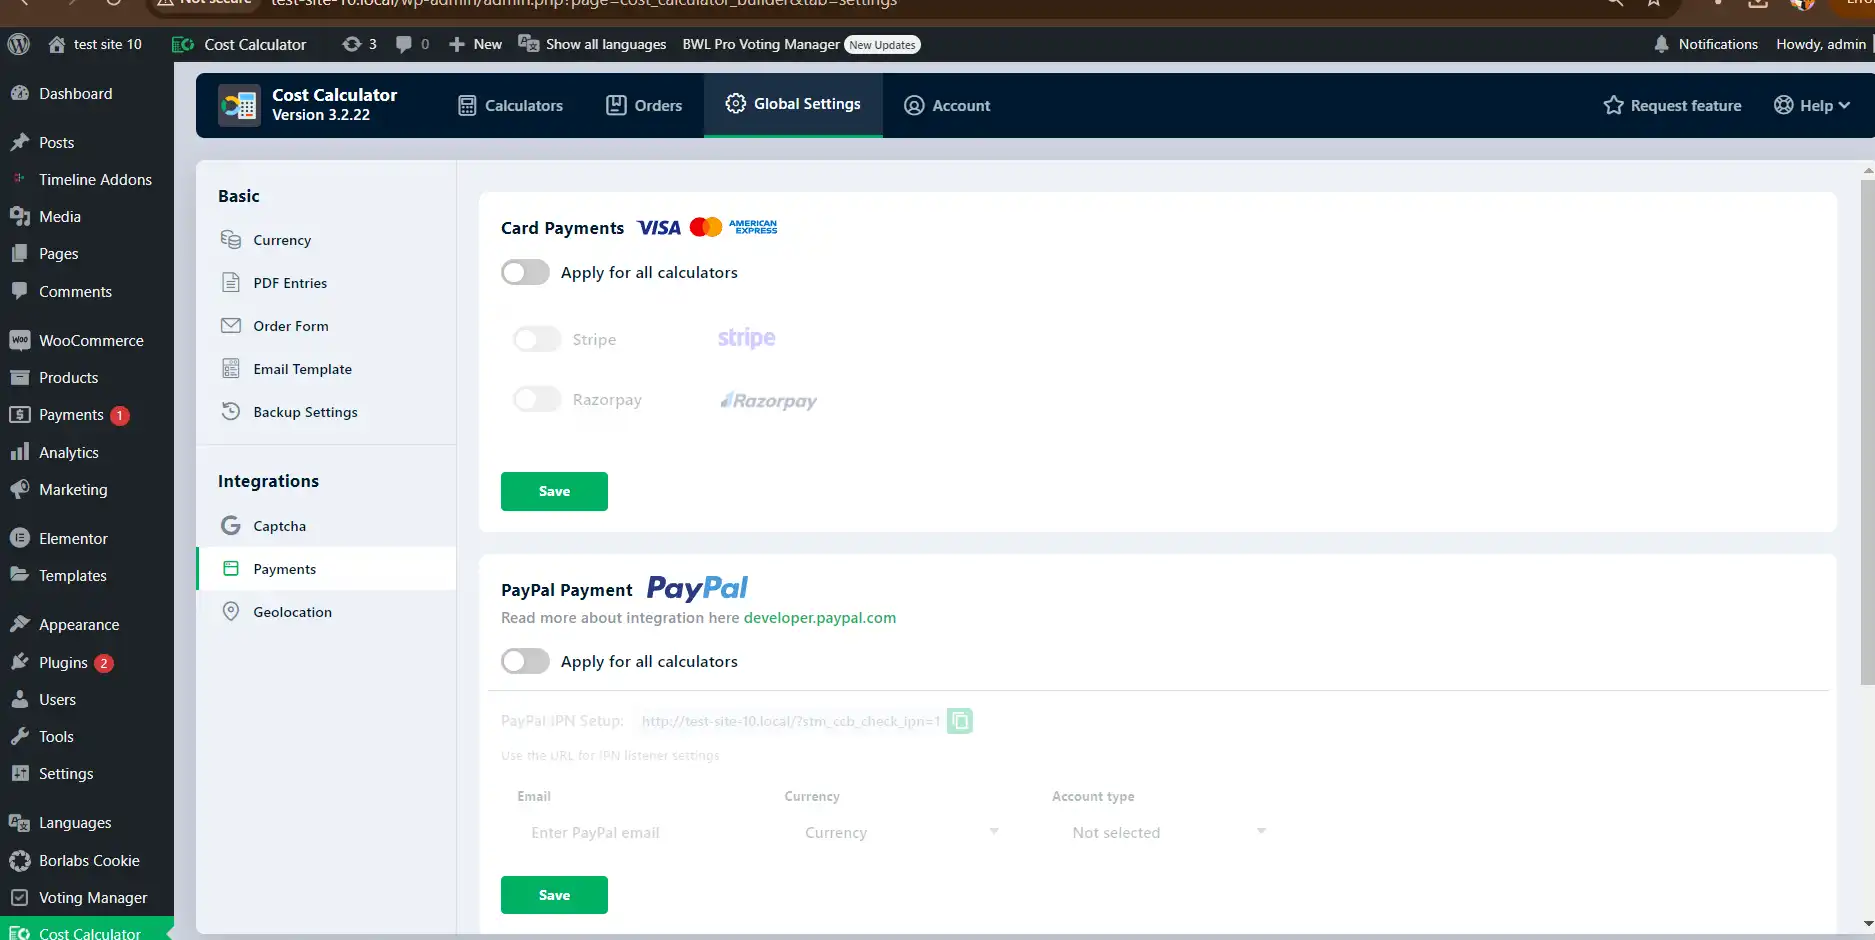Click the Media icon in the WordPress sidebar
The width and height of the screenshot is (1875, 940).
pos(20,216)
